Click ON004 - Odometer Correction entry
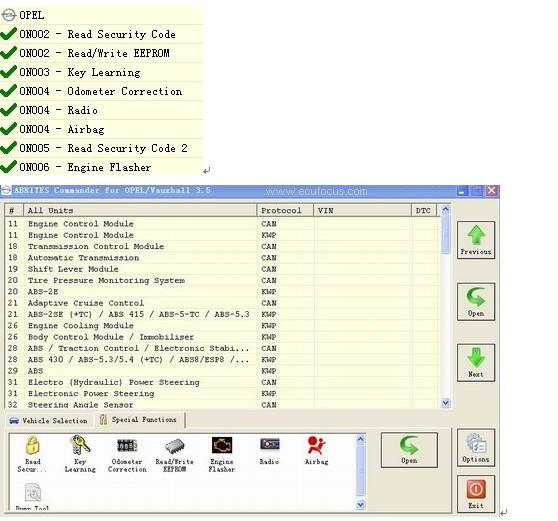The height and width of the screenshot is (521, 558). pyautogui.click(x=101, y=91)
